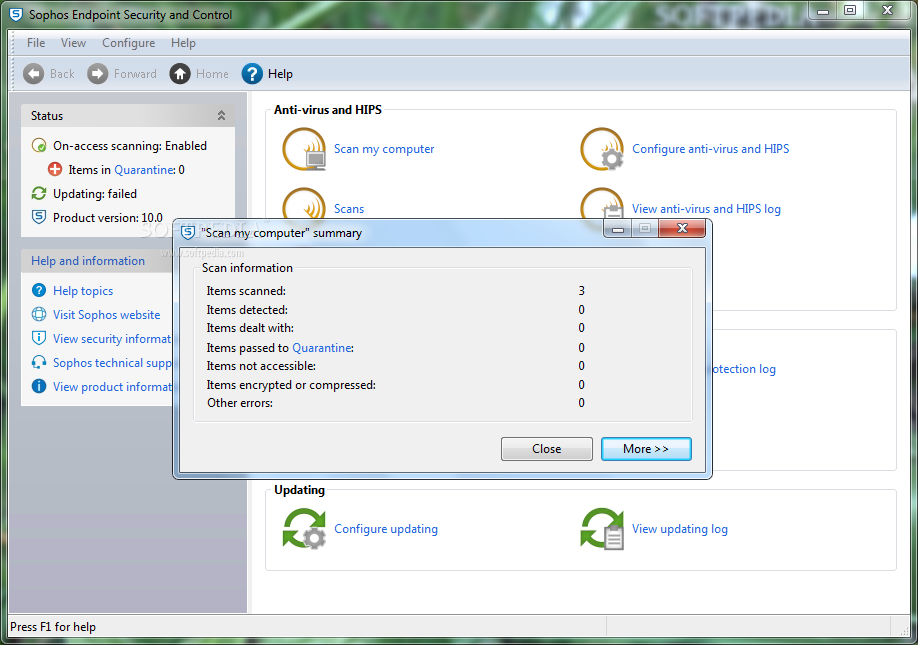Click the scan summary dialog Sophos icon

click(x=188, y=233)
